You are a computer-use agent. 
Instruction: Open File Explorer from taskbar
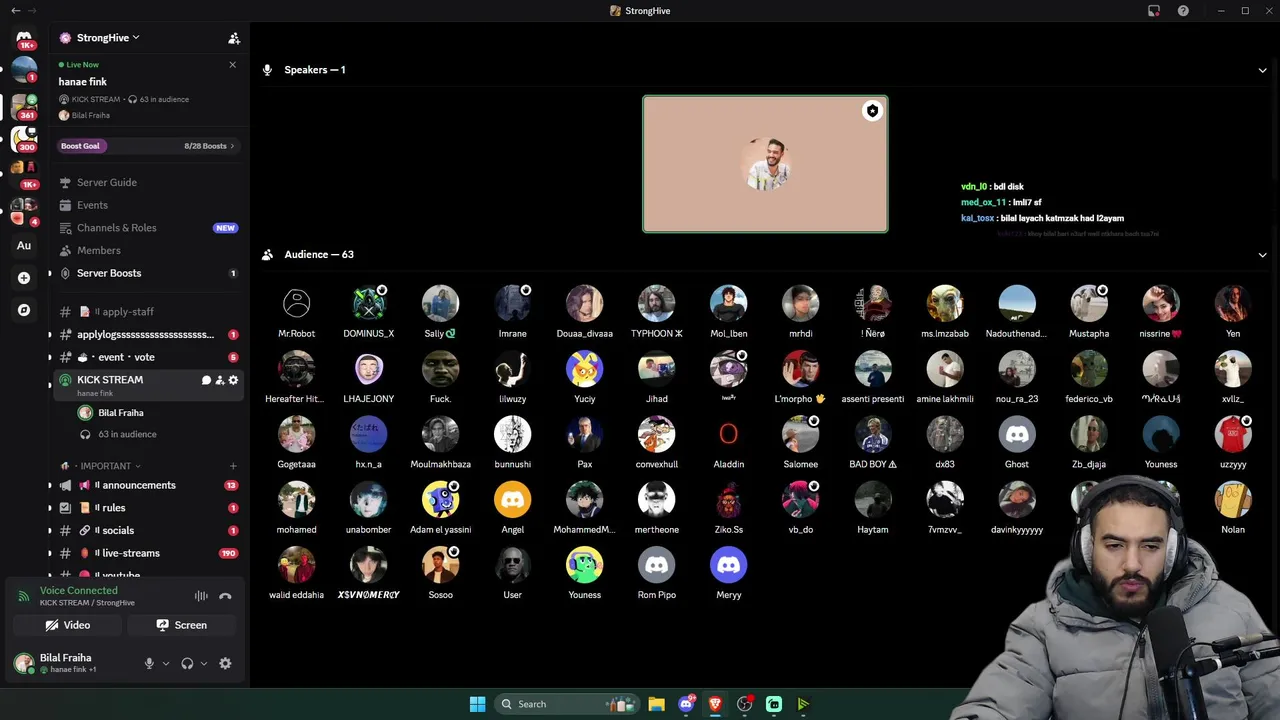point(656,704)
